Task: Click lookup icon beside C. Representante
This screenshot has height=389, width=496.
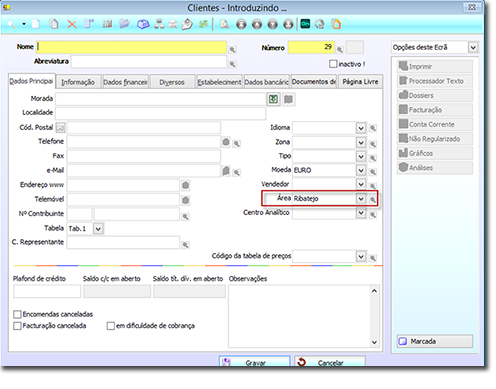Action: click(185, 245)
